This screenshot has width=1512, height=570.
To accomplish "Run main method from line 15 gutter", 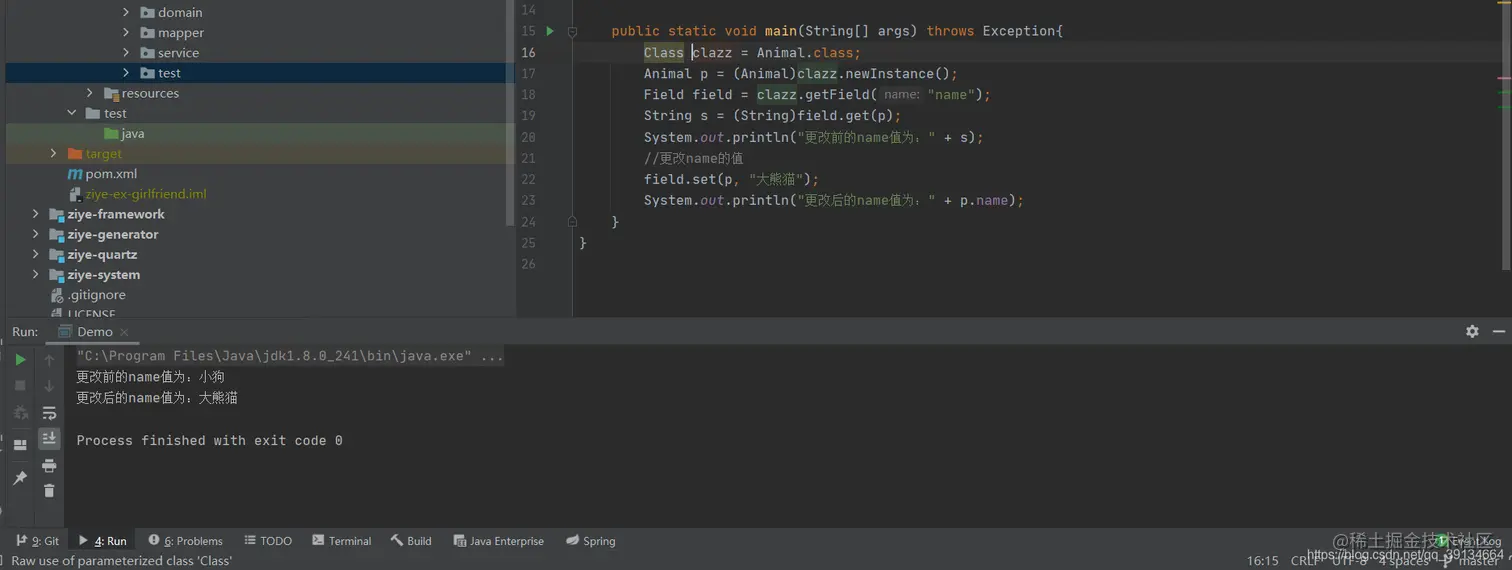I will tap(550, 31).
